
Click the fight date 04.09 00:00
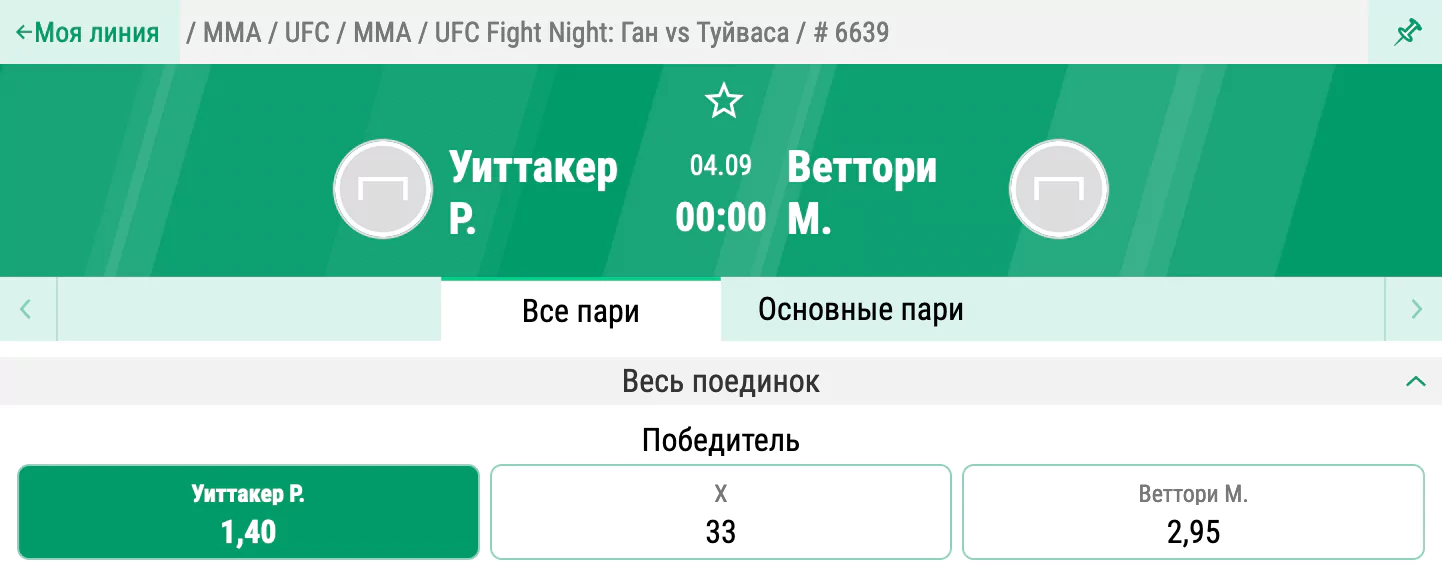click(x=721, y=192)
